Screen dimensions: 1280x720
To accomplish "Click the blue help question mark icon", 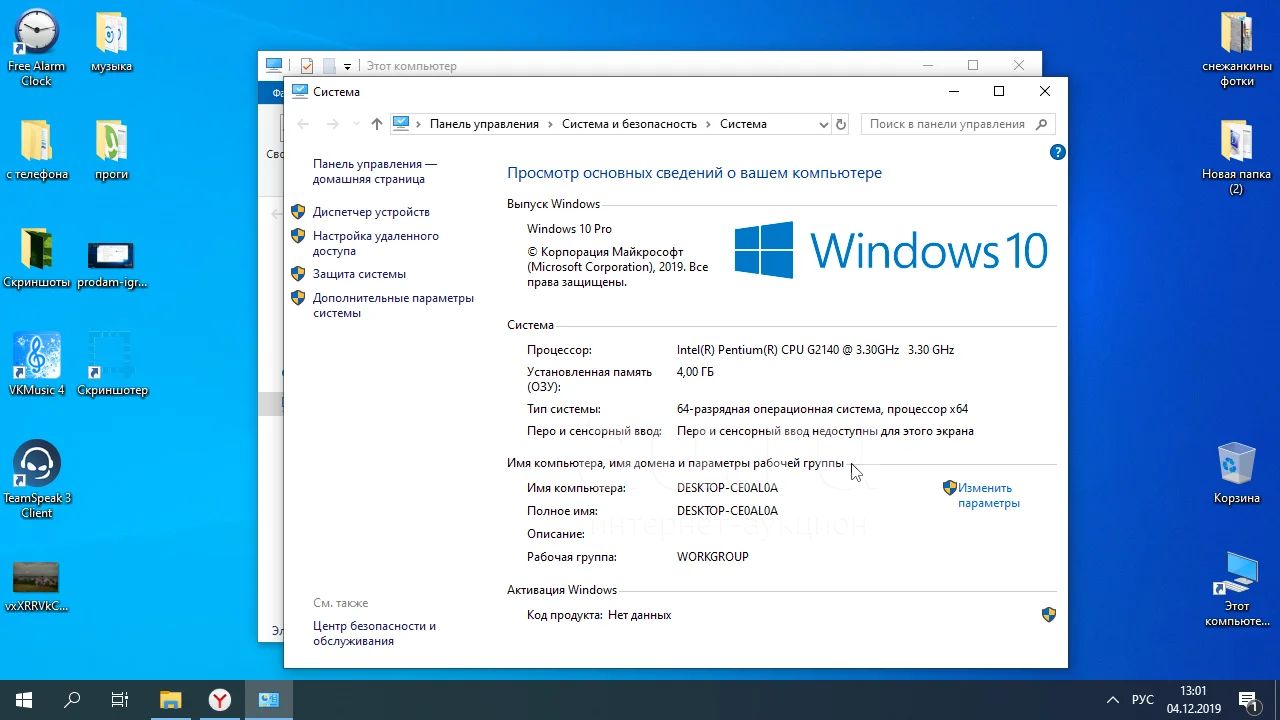I will (1057, 152).
